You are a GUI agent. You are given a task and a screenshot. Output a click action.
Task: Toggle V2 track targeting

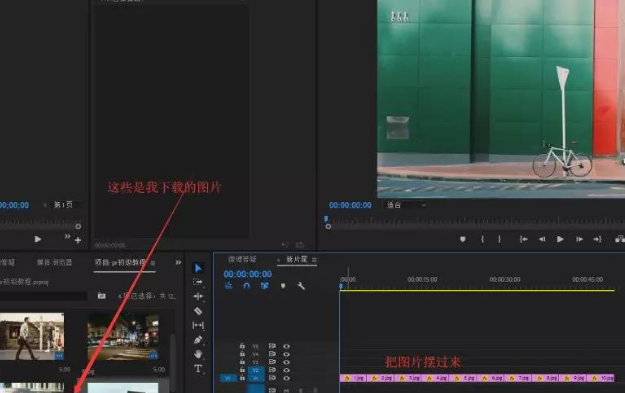pos(256,370)
